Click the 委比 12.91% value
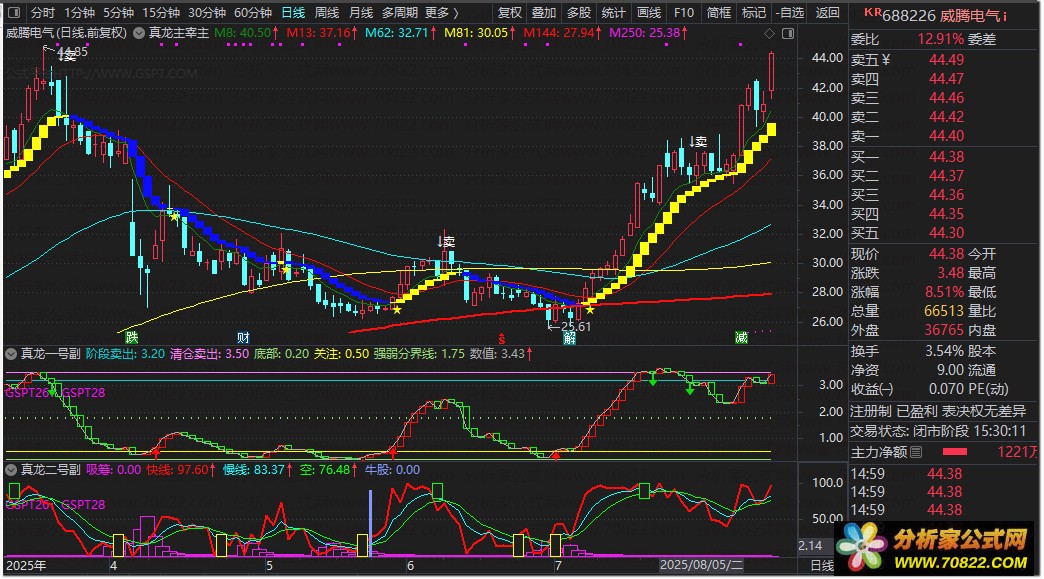Viewport: 1044px width, 579px height. click(940, 39)
